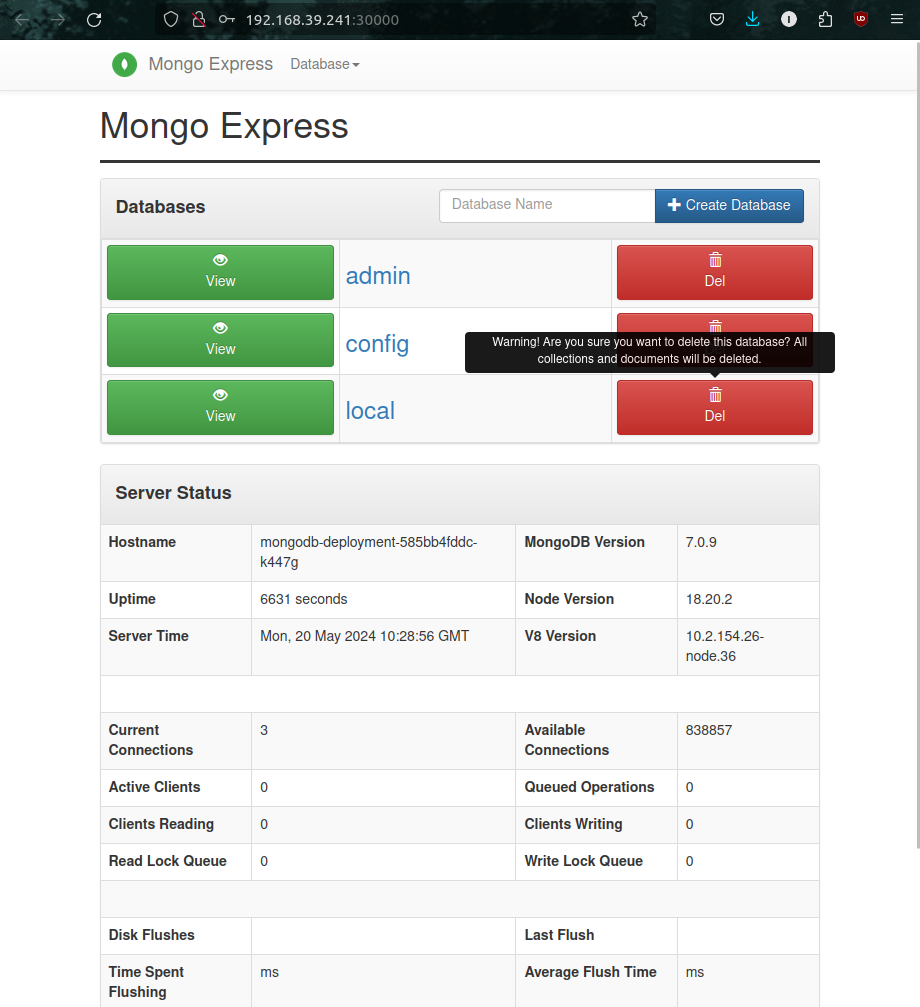Open the config database link
Viewport: 920px width, 1007px height.
point(378,344)
